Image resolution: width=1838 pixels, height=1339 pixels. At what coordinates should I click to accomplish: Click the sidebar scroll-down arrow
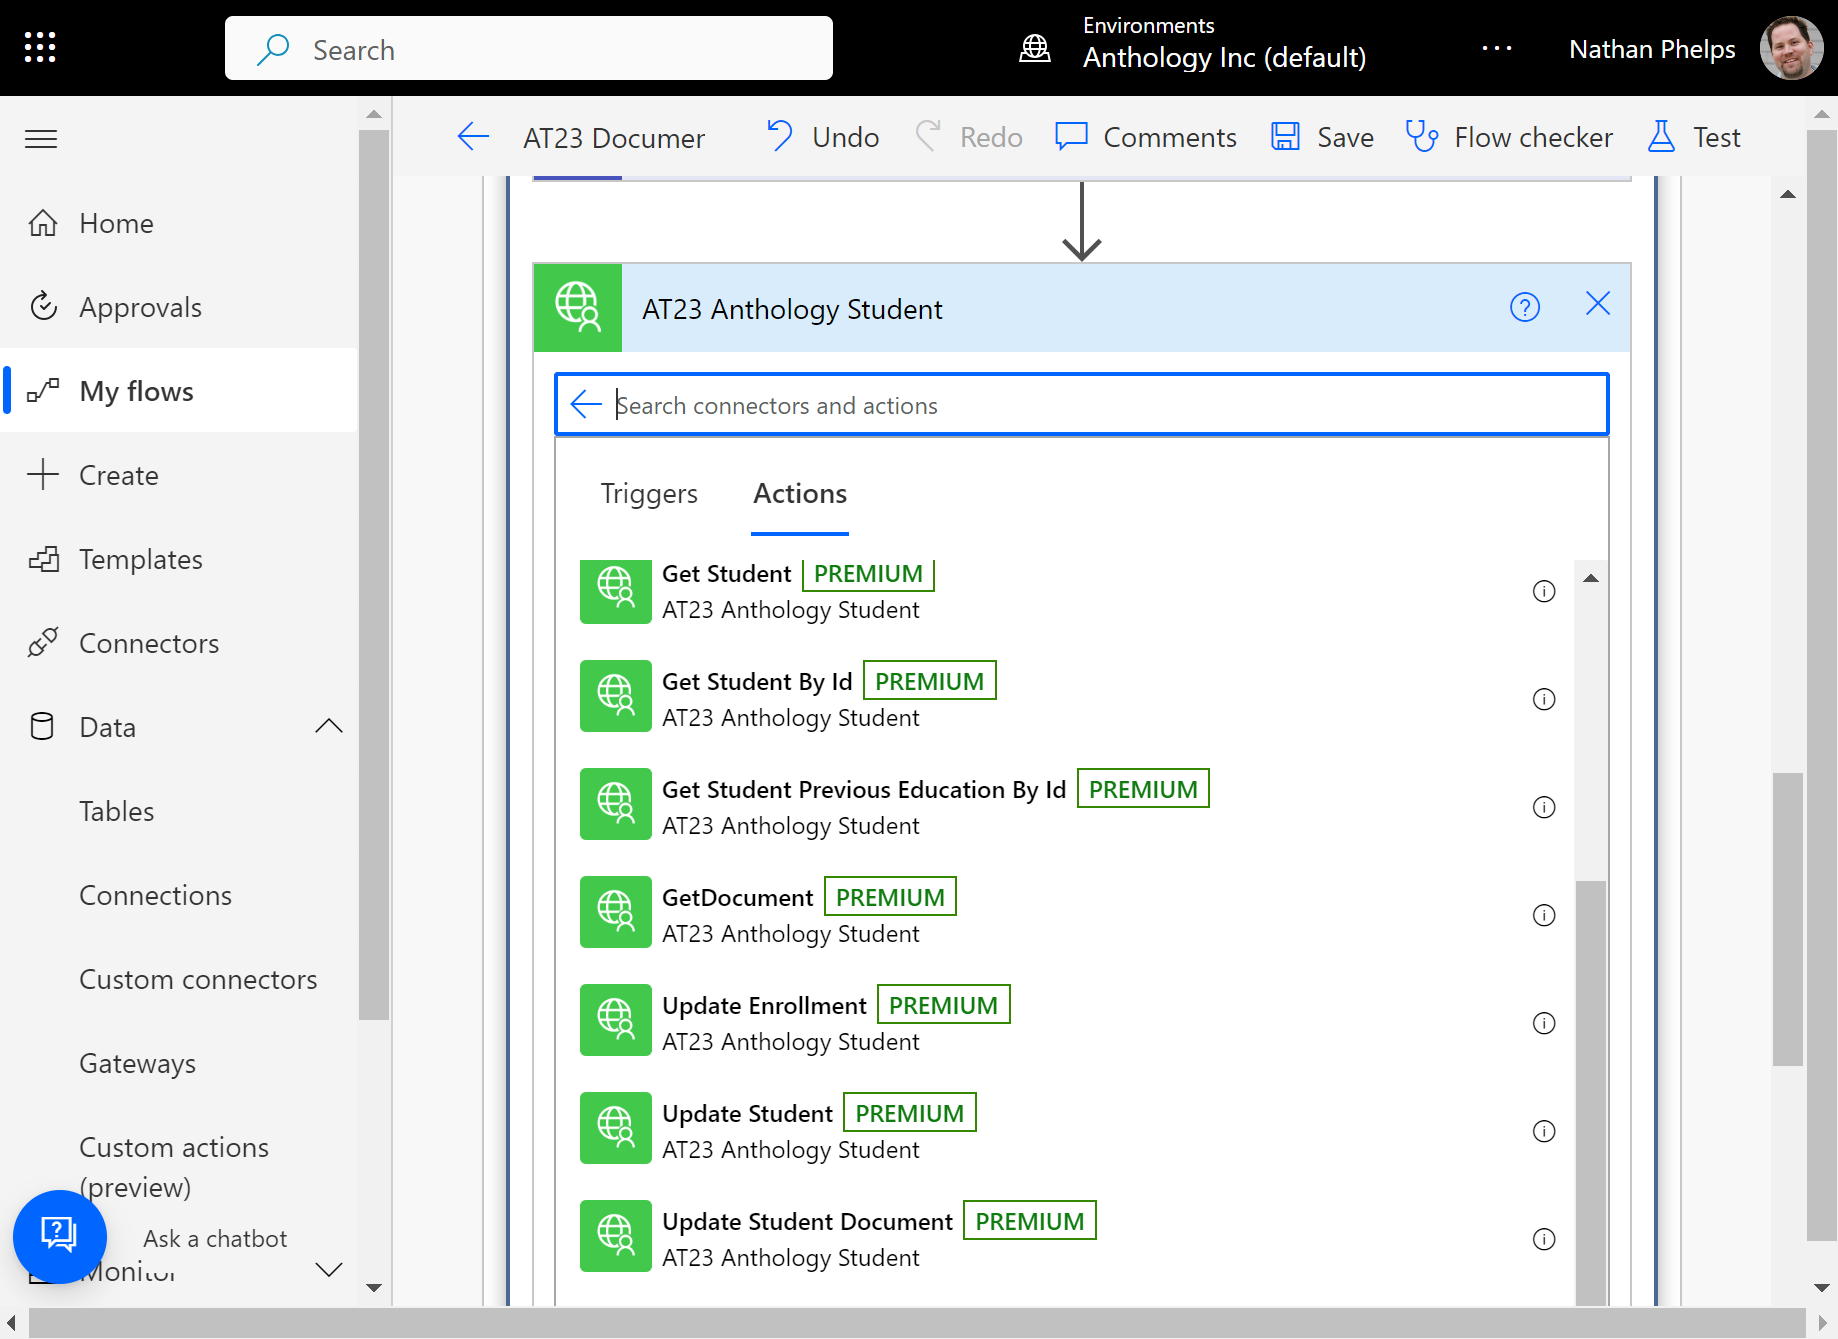click(374, 1288)
